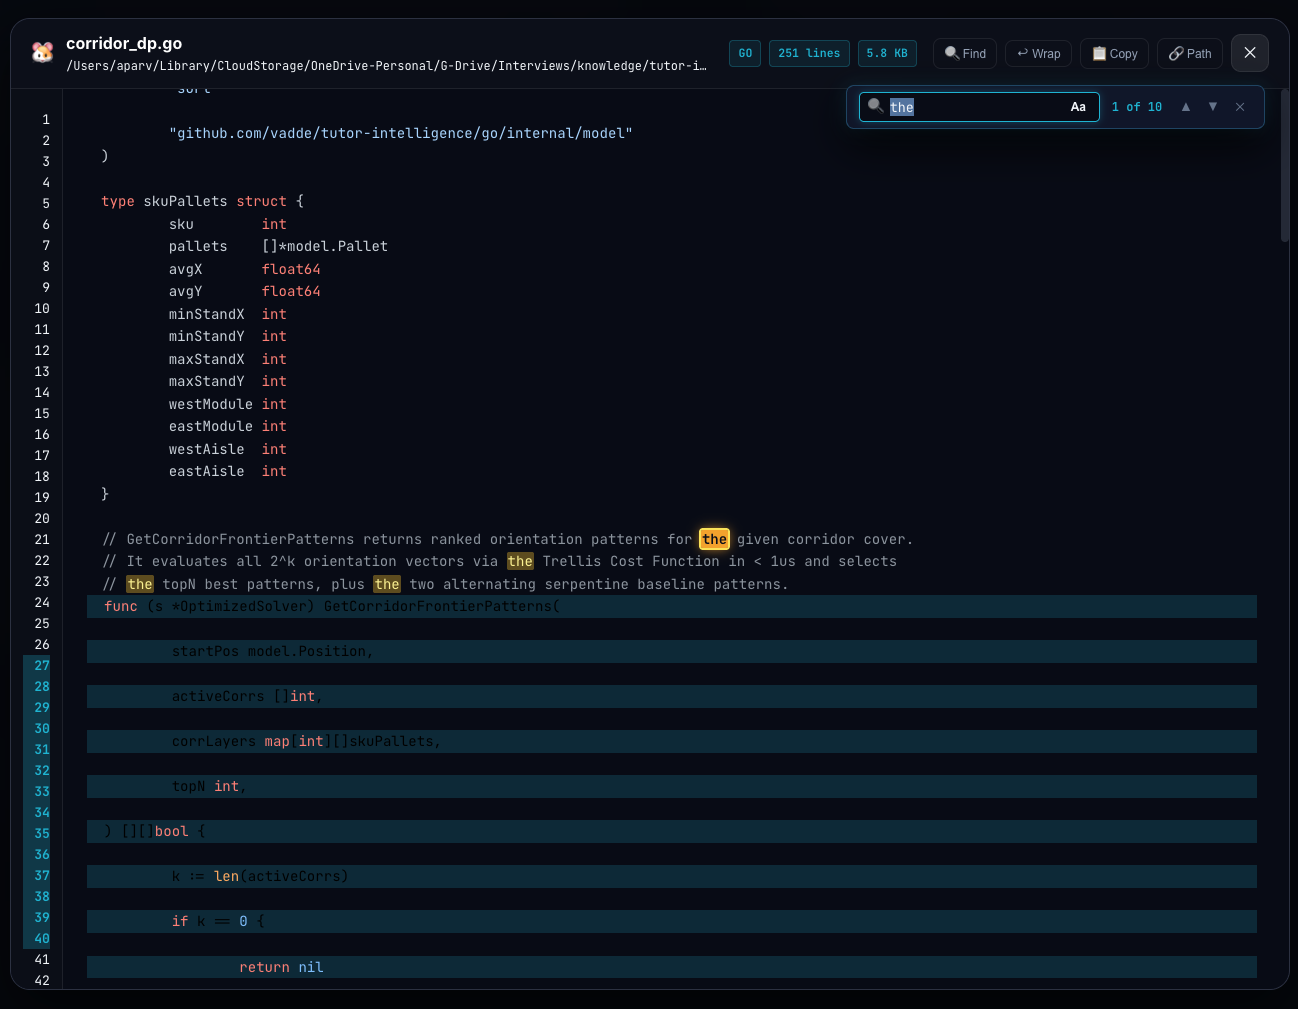The width and height of the screenshot is (1298, 1009).
Task: Click the 'if k == 0 {' line
Action: 672,922
